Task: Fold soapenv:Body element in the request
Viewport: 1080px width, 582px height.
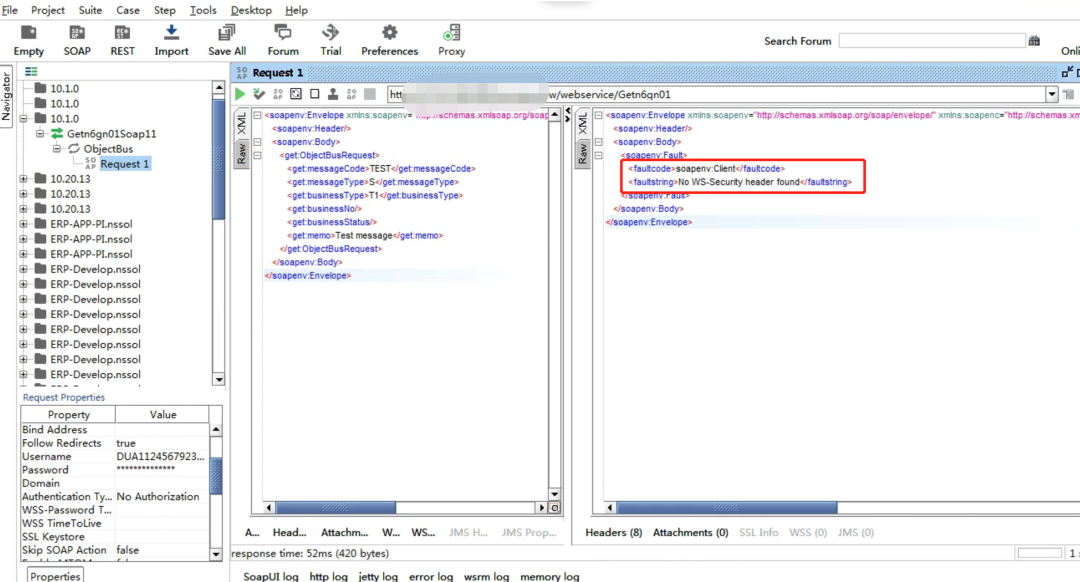Action: (x=258, y=142)
